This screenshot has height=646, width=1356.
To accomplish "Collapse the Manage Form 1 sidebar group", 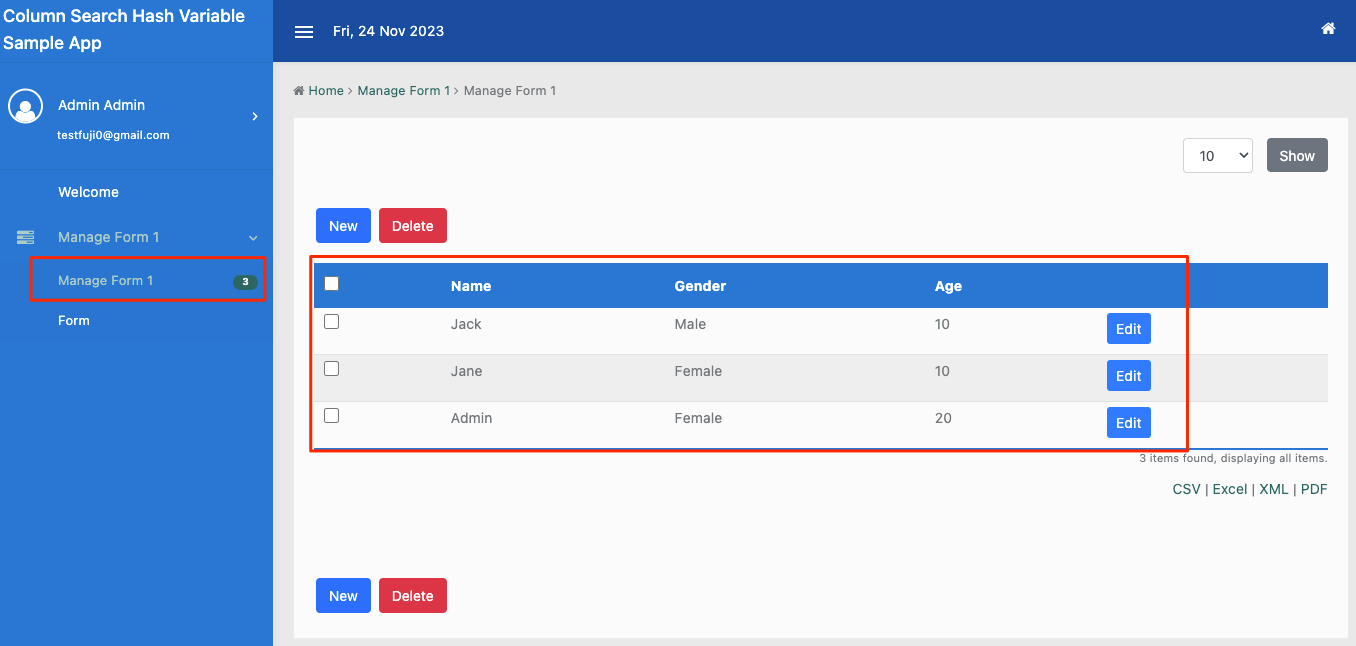I will [x=253, y=238].
